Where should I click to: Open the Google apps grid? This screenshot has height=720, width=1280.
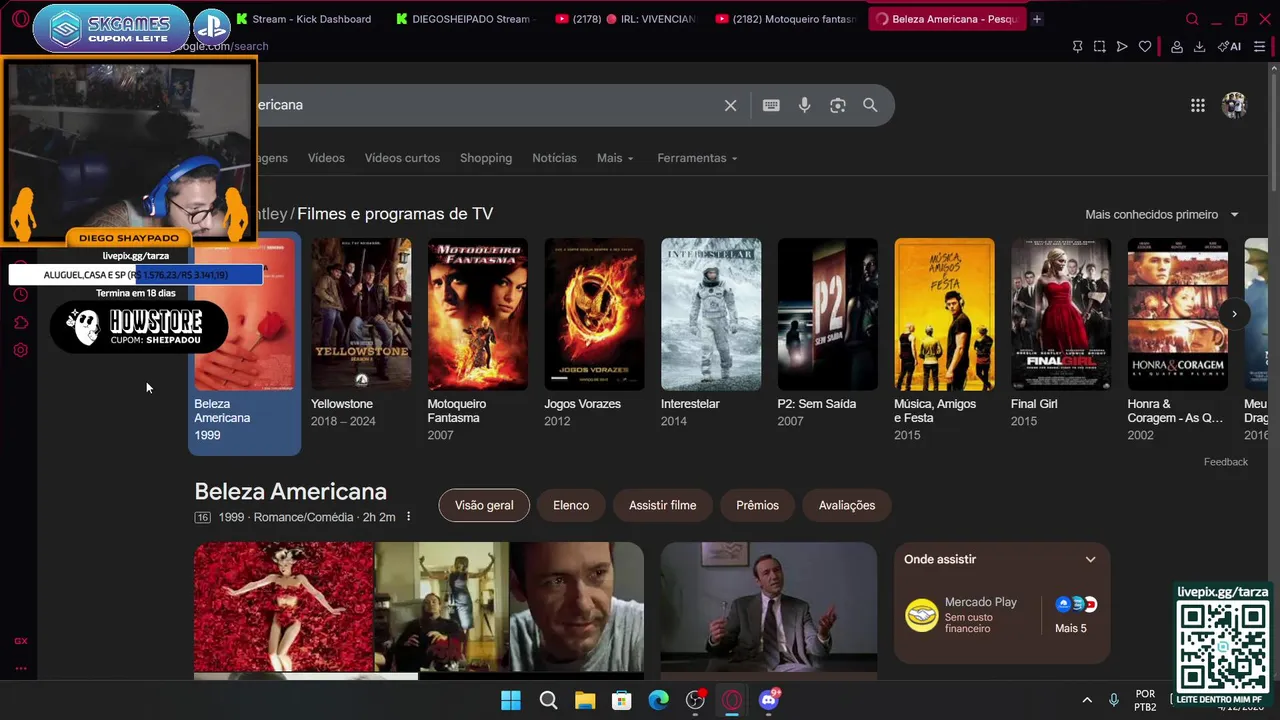click(x=1198, y=105)
